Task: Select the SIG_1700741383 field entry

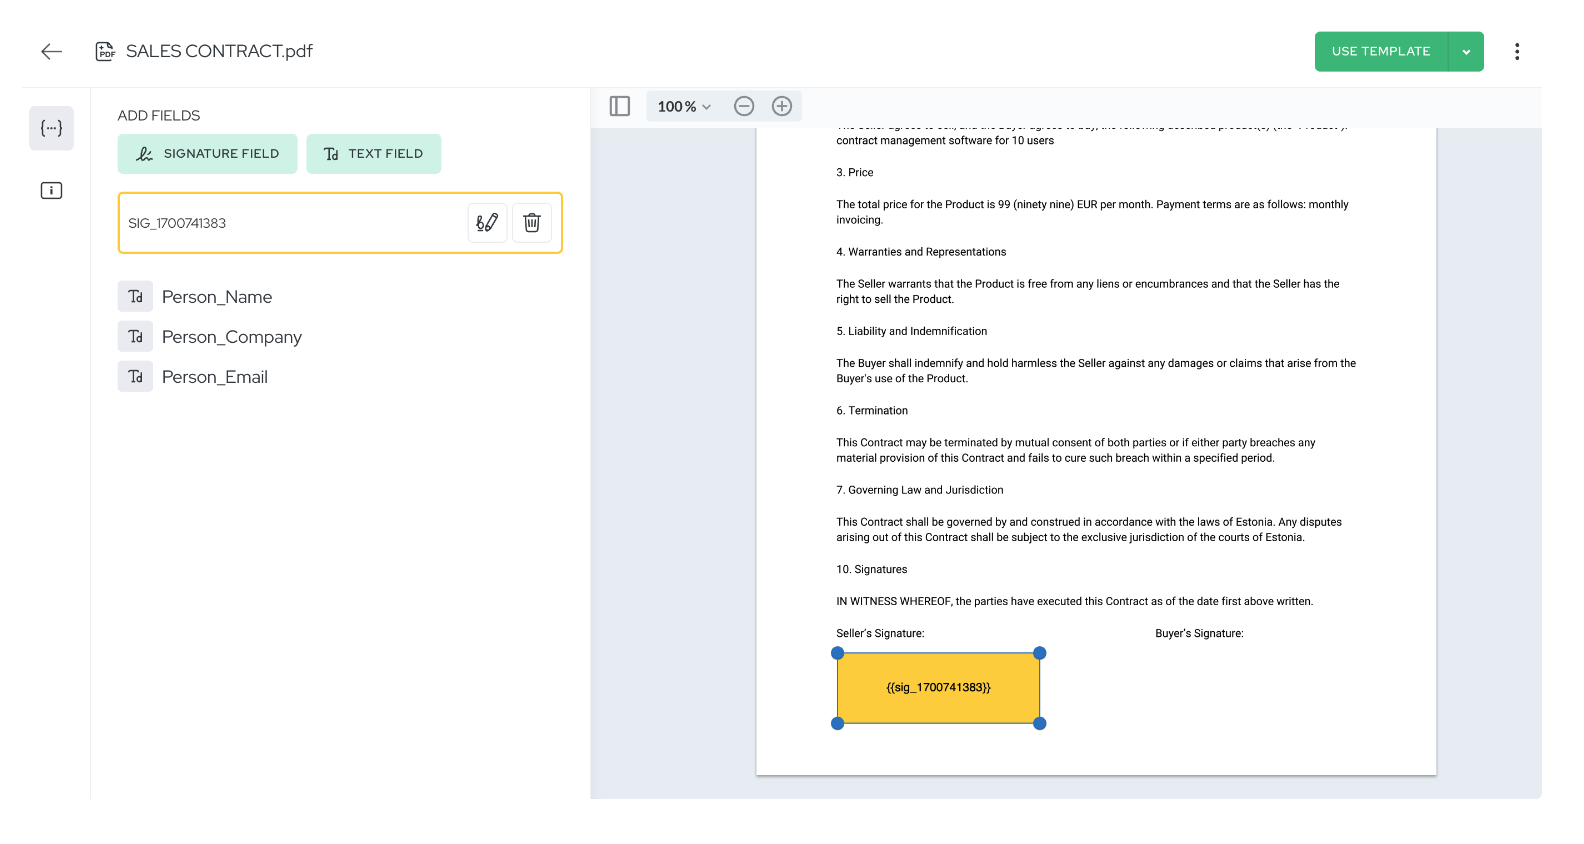Action: pos(340,223)
